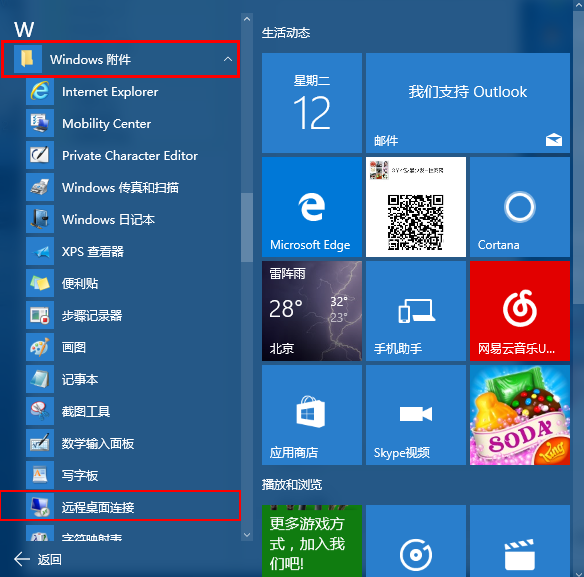
Task: Click the Private Character Editor label
Action: click(x=130, y=156)
